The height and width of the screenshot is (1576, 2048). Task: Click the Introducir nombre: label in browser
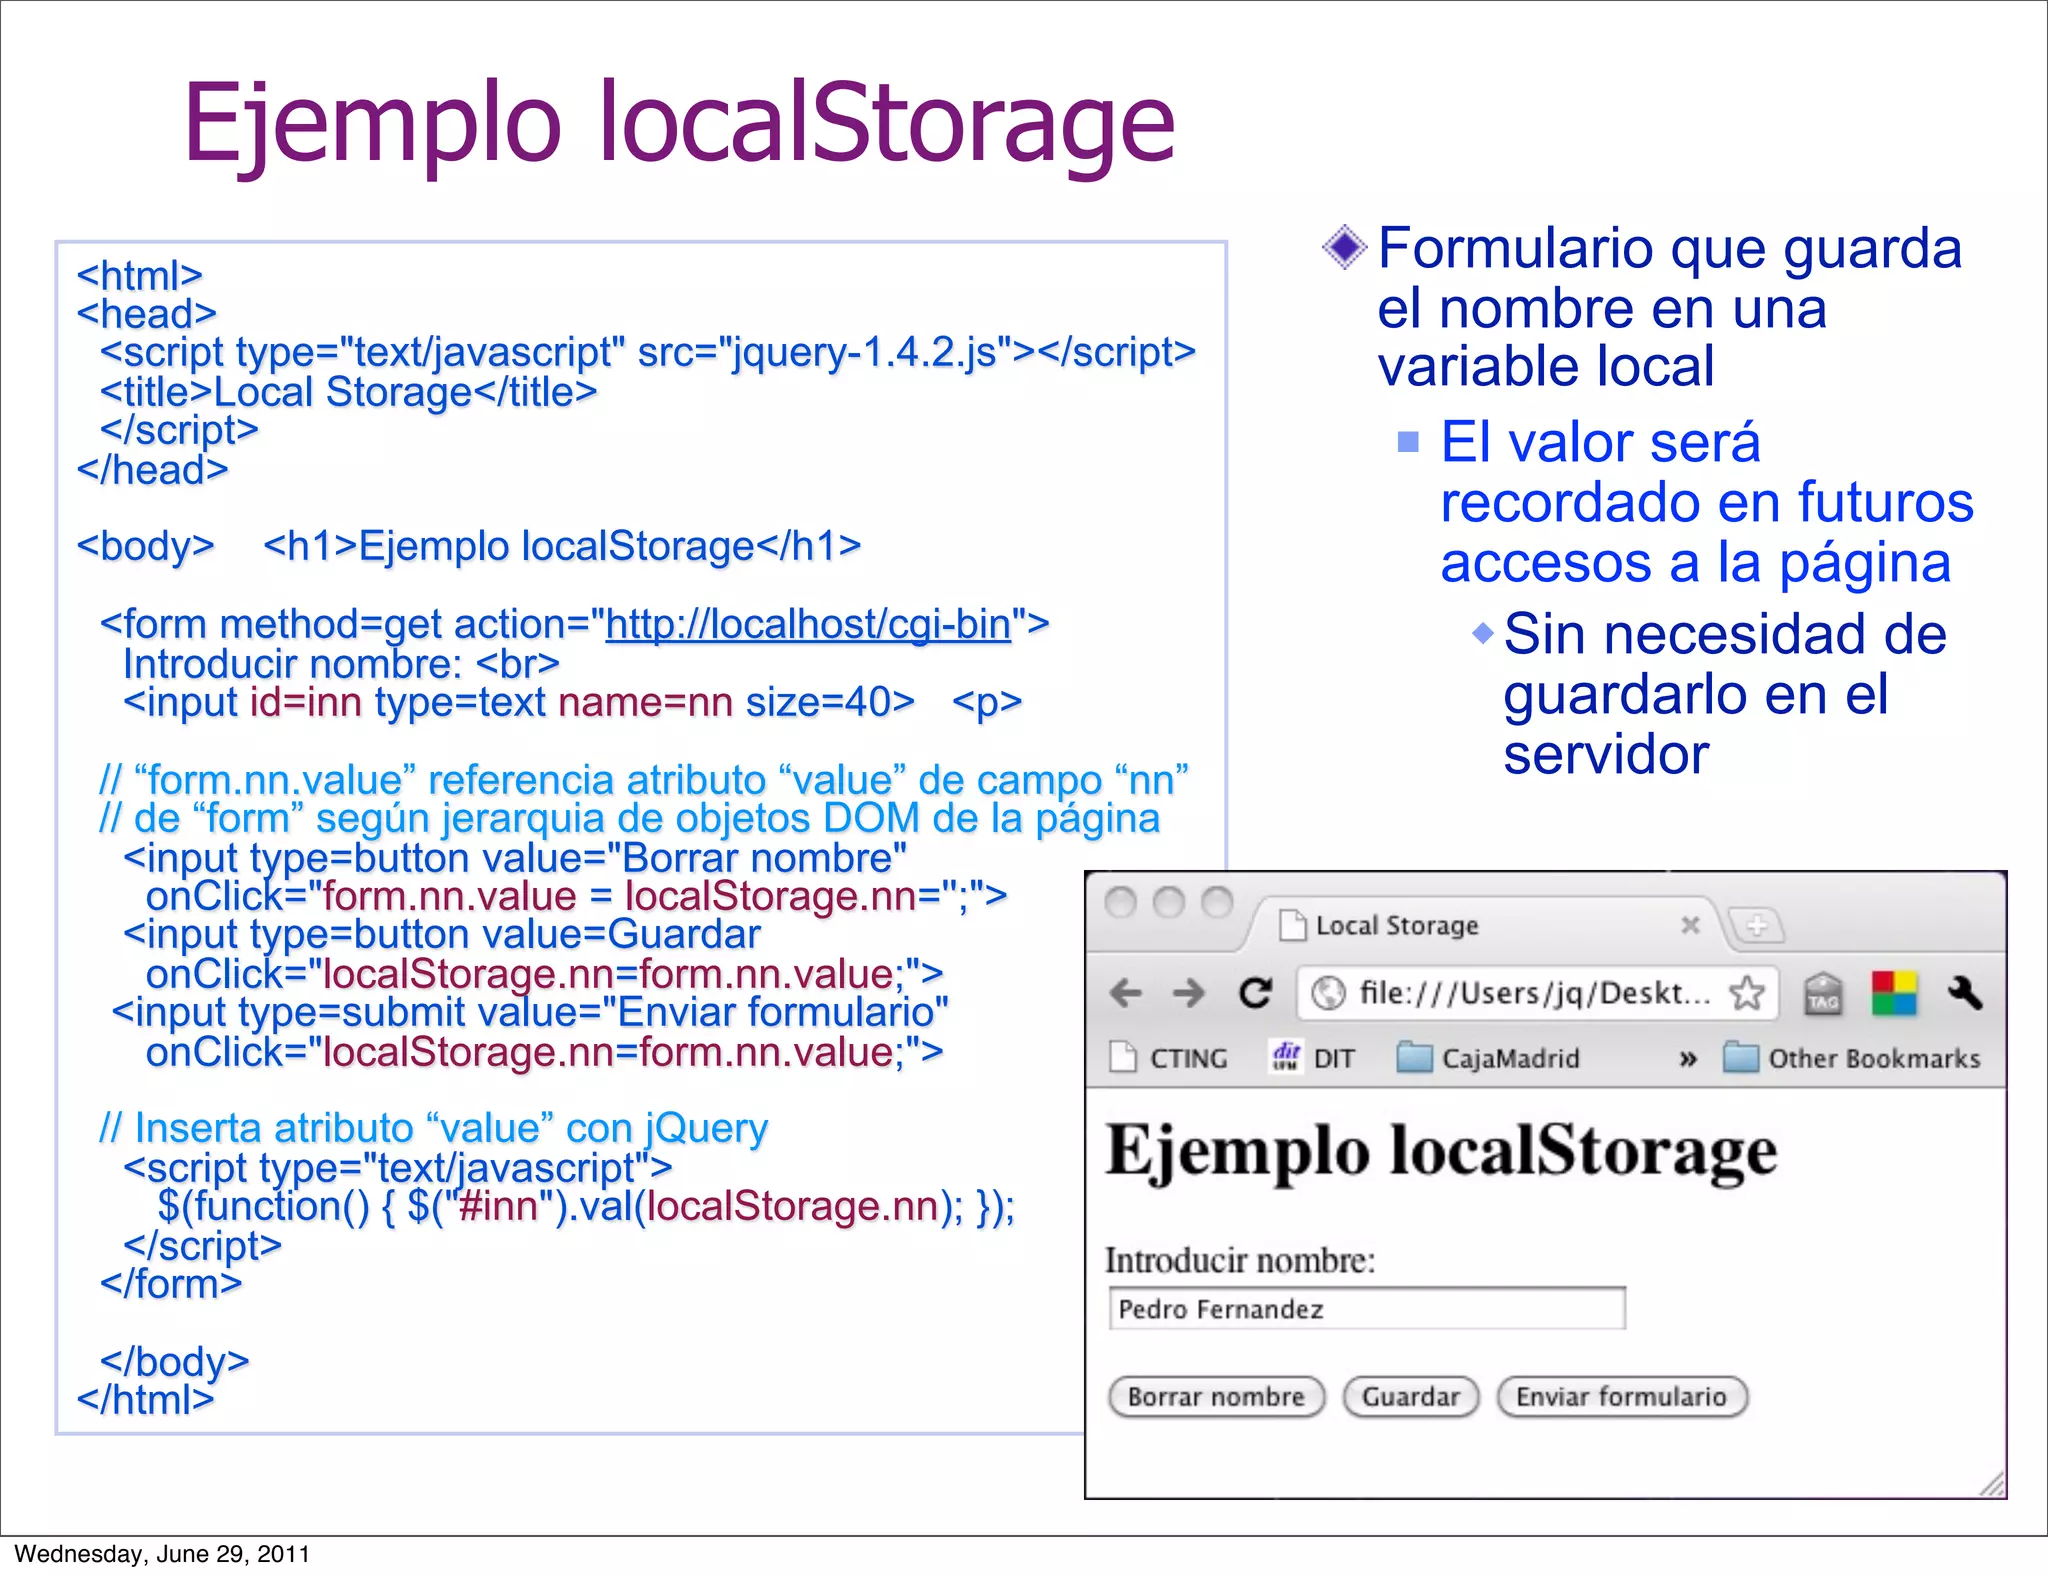coord(1240,1261)
